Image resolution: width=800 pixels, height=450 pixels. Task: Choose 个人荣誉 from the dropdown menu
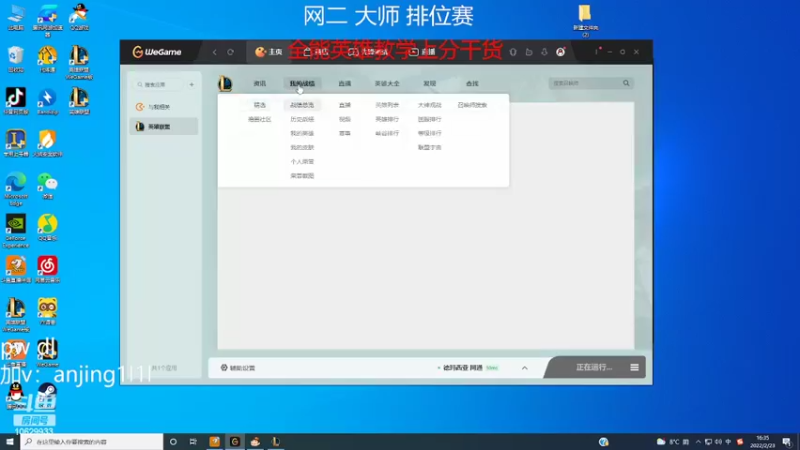click(302, 162)
